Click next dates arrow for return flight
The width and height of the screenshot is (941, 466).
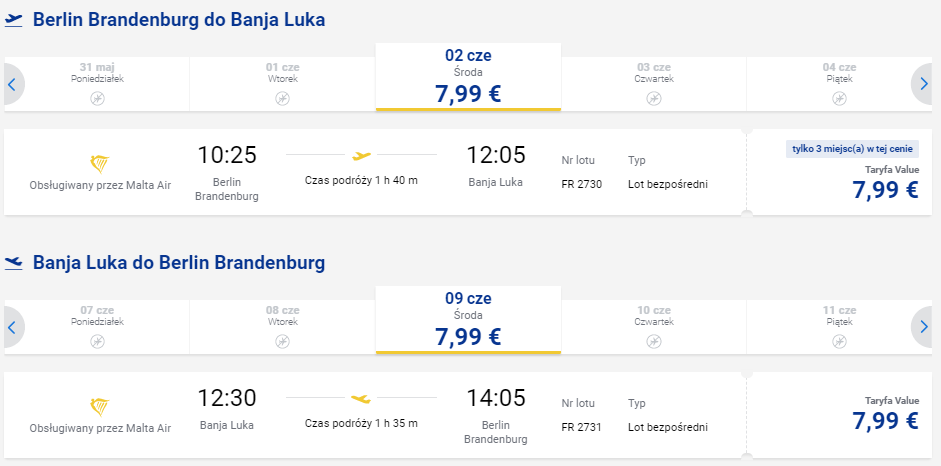(923, 327)
